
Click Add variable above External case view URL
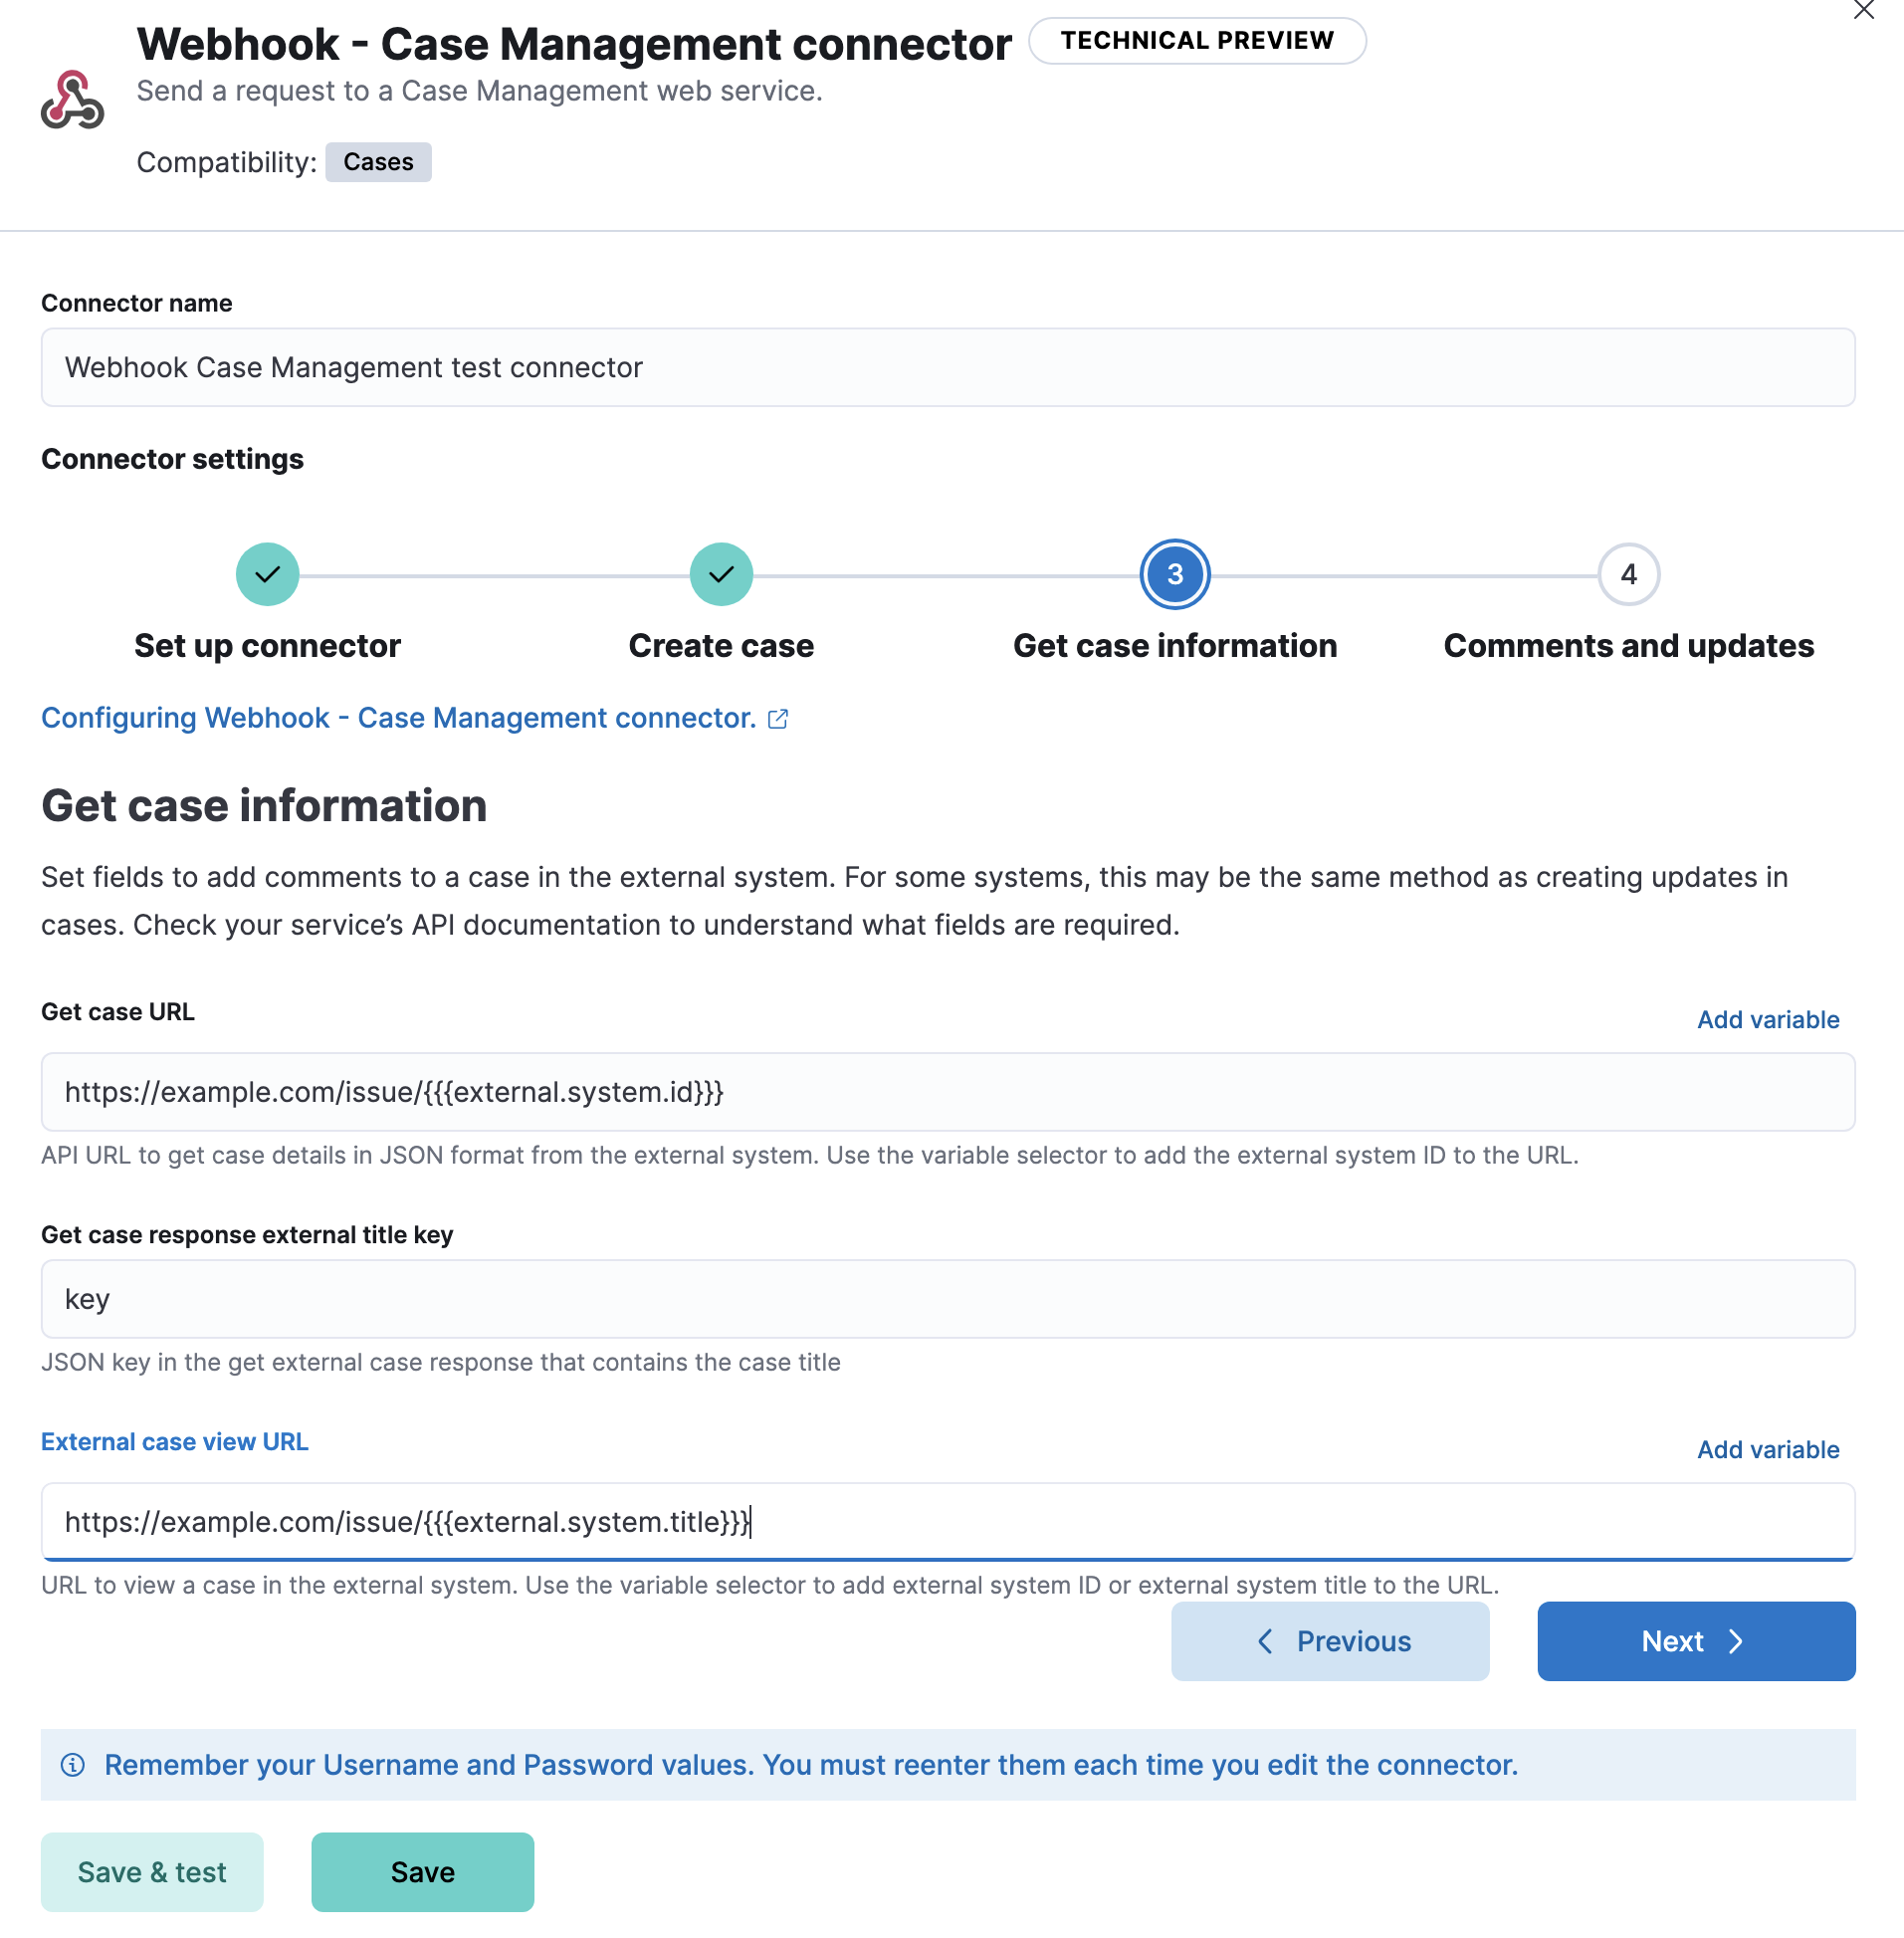1768,1449
